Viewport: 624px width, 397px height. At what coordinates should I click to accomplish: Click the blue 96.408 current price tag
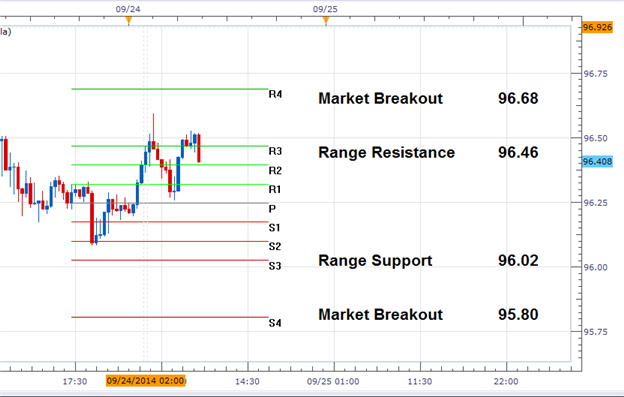click(x=597, y=162)
